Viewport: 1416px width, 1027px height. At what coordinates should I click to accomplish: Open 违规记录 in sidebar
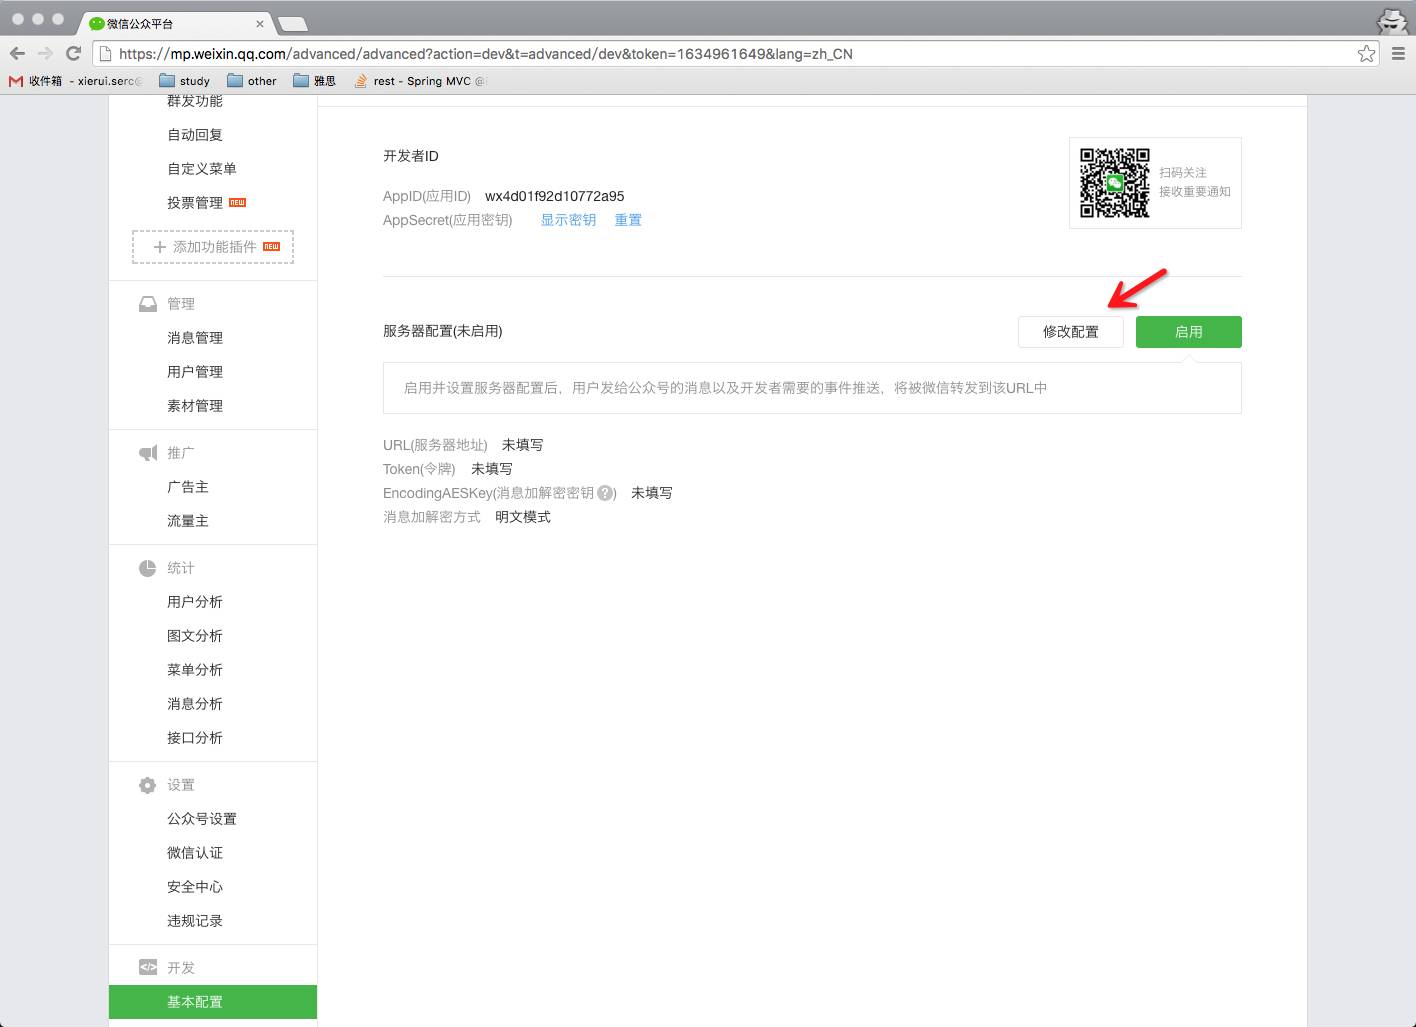tap(195, 921)
